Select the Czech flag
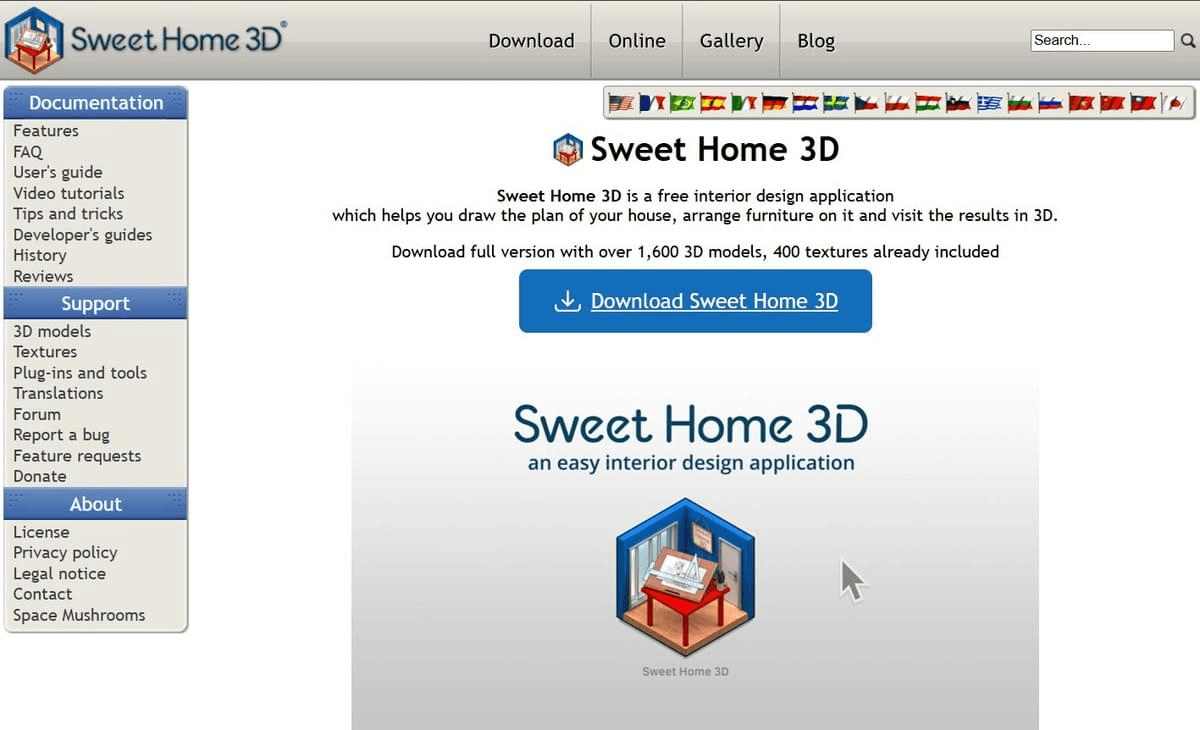 click(867, 103)
